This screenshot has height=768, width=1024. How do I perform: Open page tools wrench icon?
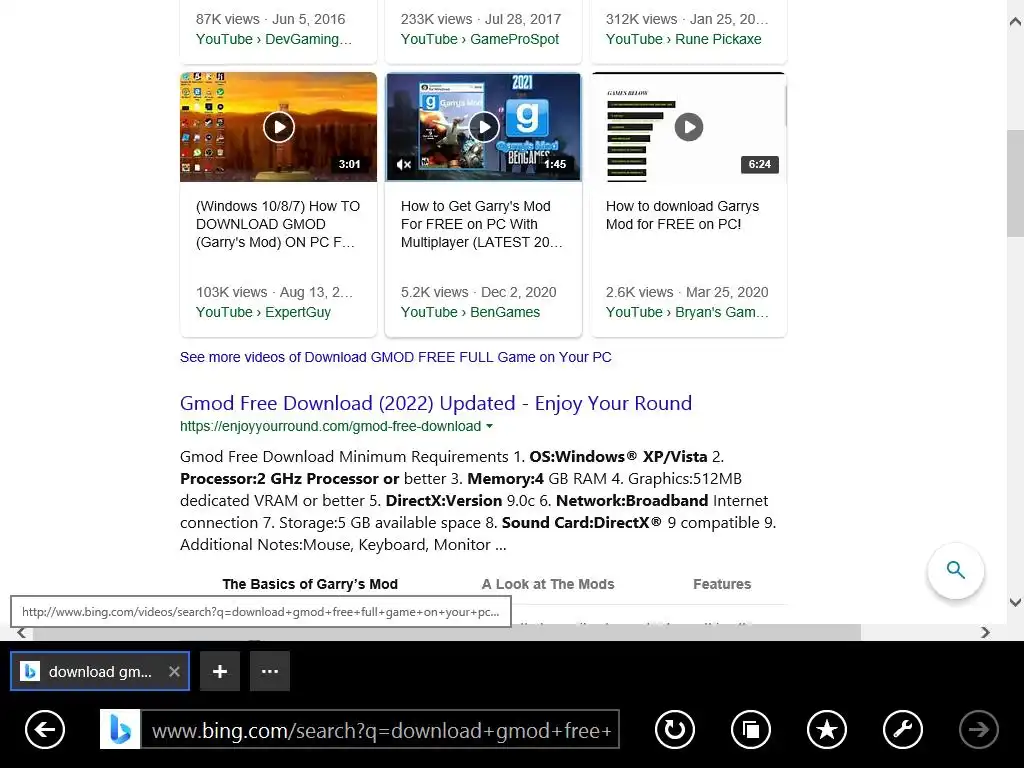pos(903,729)
